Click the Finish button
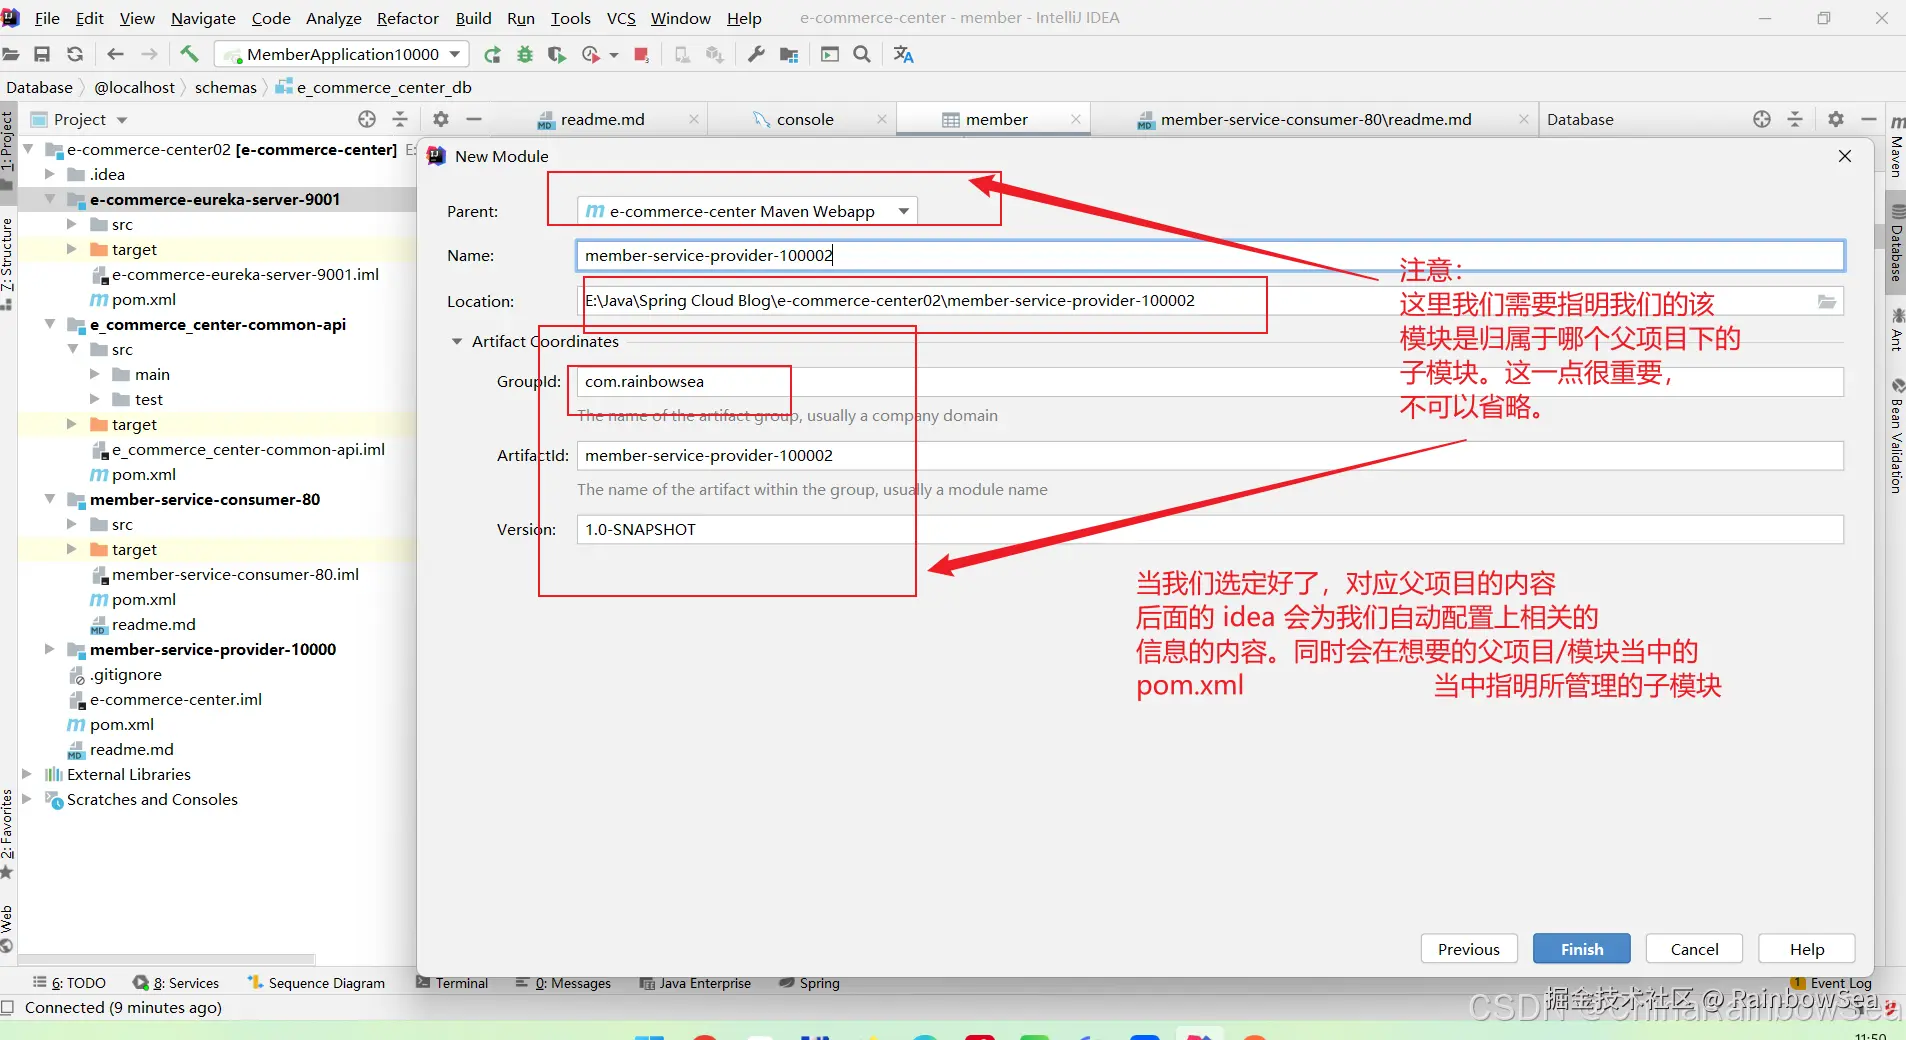This screenshot has width=1906, height=1040. pyautogui.click(x=1582, y=949)
